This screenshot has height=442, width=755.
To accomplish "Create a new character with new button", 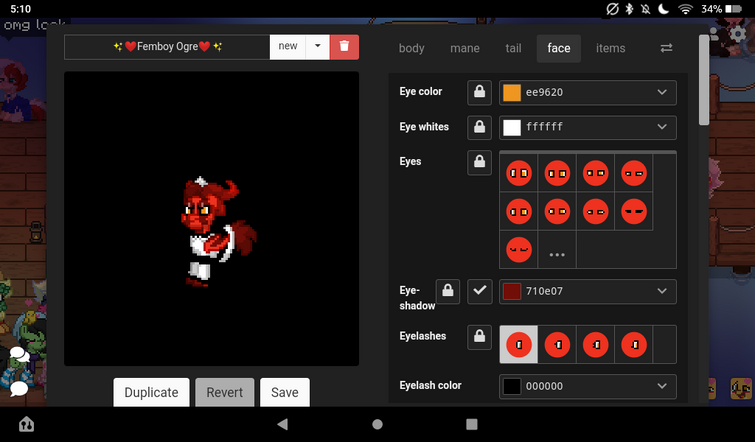I will coord(288,47).
